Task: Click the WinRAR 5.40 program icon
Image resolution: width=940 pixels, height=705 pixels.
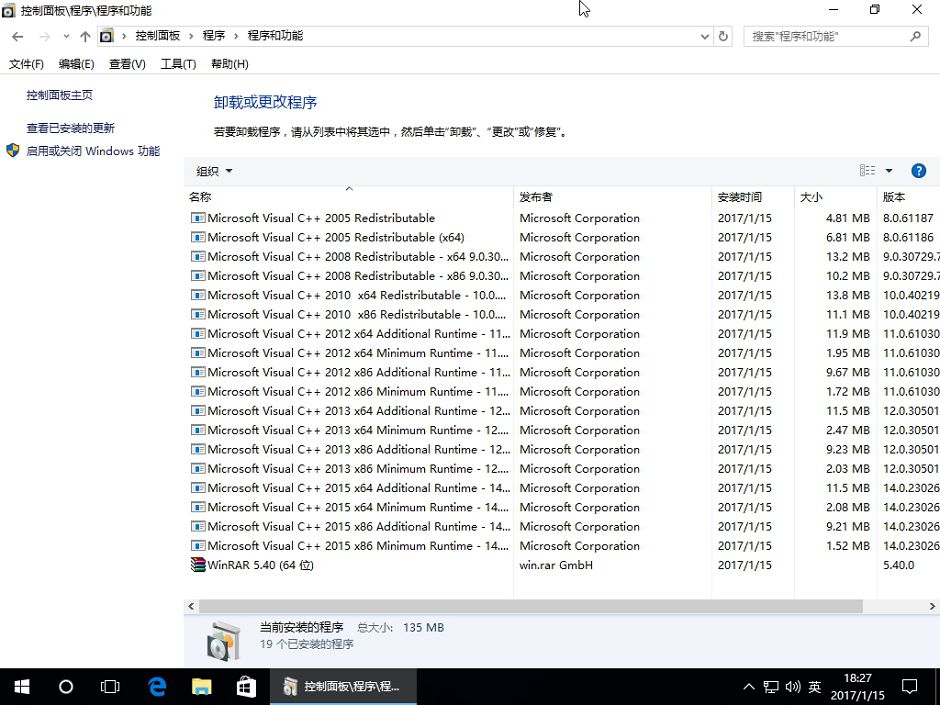Action: coord(198,565)
